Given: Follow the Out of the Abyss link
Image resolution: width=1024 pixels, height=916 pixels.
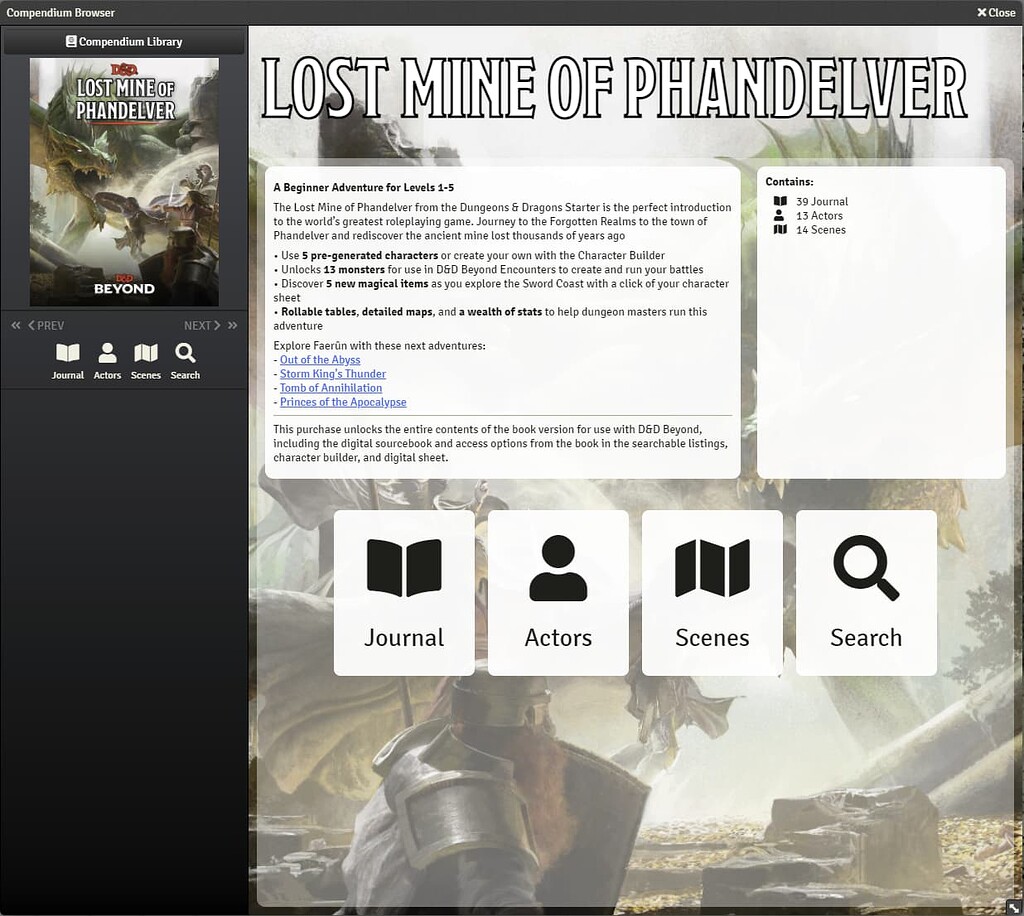Looking at the screenshot, I should click(320, 359).
